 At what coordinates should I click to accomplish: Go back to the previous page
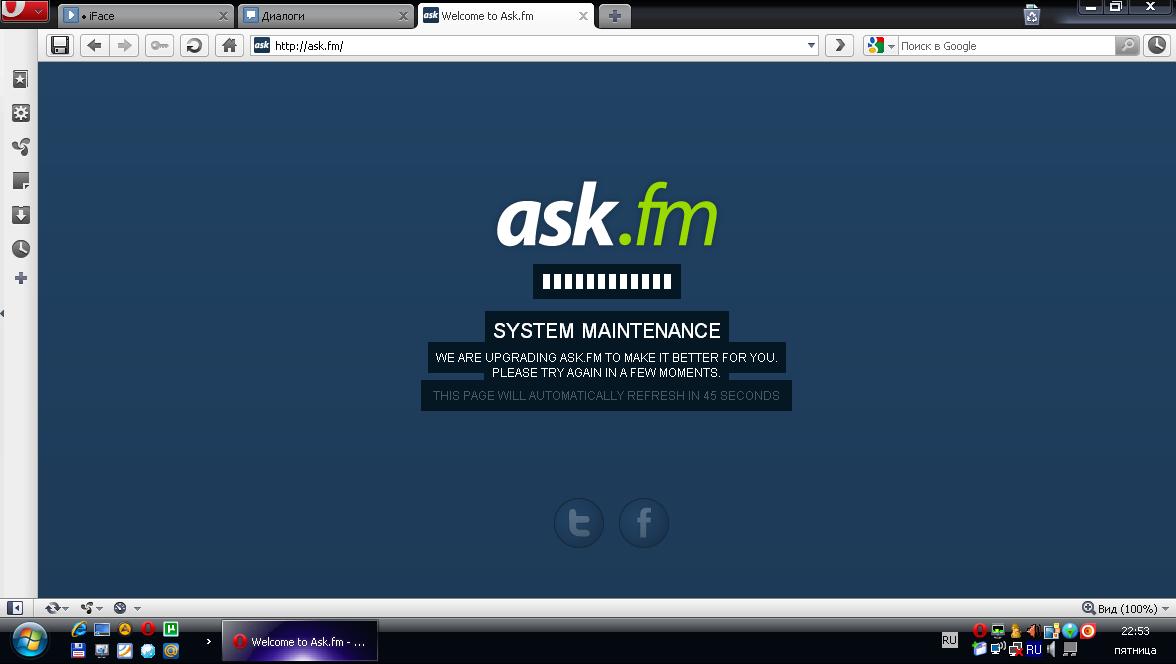click(94, 46)
